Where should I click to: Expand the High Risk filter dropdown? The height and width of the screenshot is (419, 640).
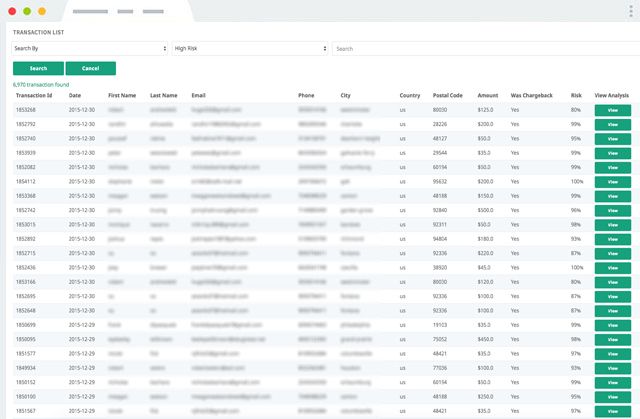250,49
